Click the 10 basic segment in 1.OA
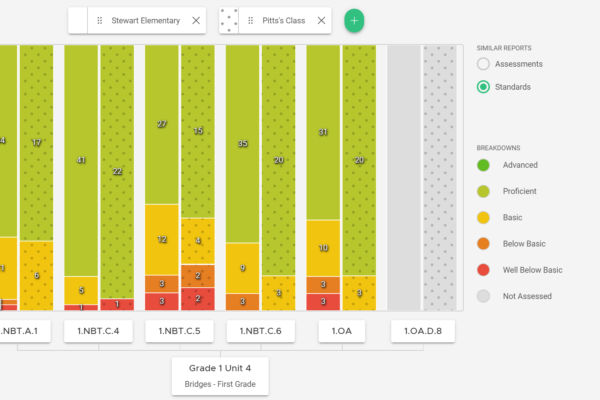 point(323,248)
